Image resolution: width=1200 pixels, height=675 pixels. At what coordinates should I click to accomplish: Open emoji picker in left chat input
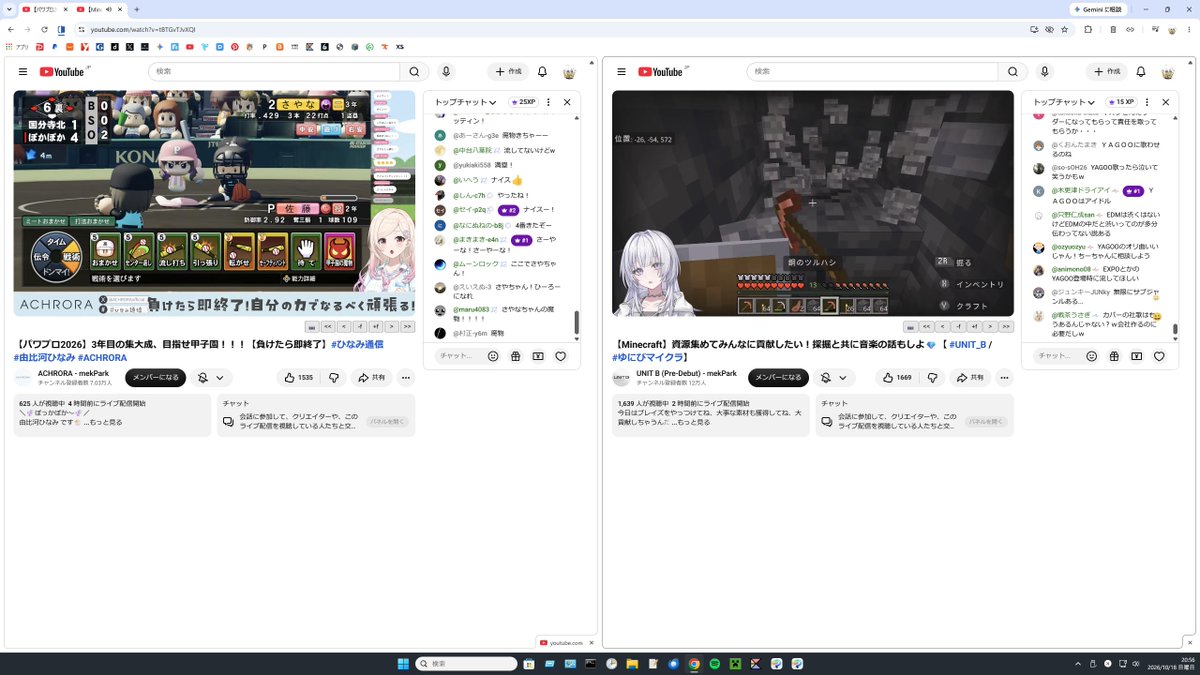coord(493,356)
